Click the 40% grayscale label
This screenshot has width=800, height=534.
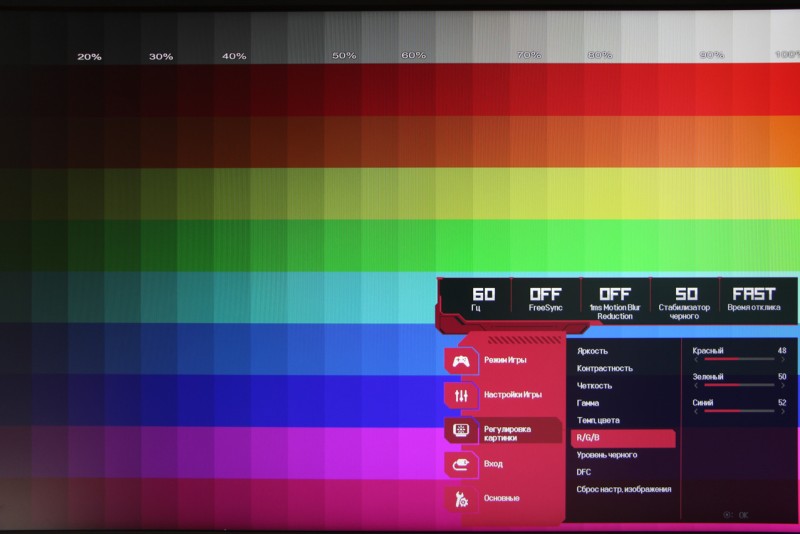pos(234,57)
